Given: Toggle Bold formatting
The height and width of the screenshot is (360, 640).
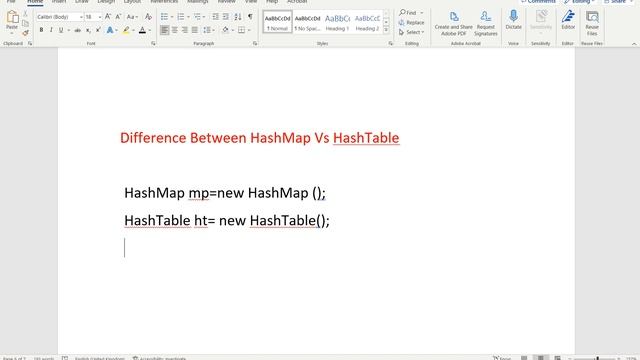Looking at the screenshot, I should (41, 30).
